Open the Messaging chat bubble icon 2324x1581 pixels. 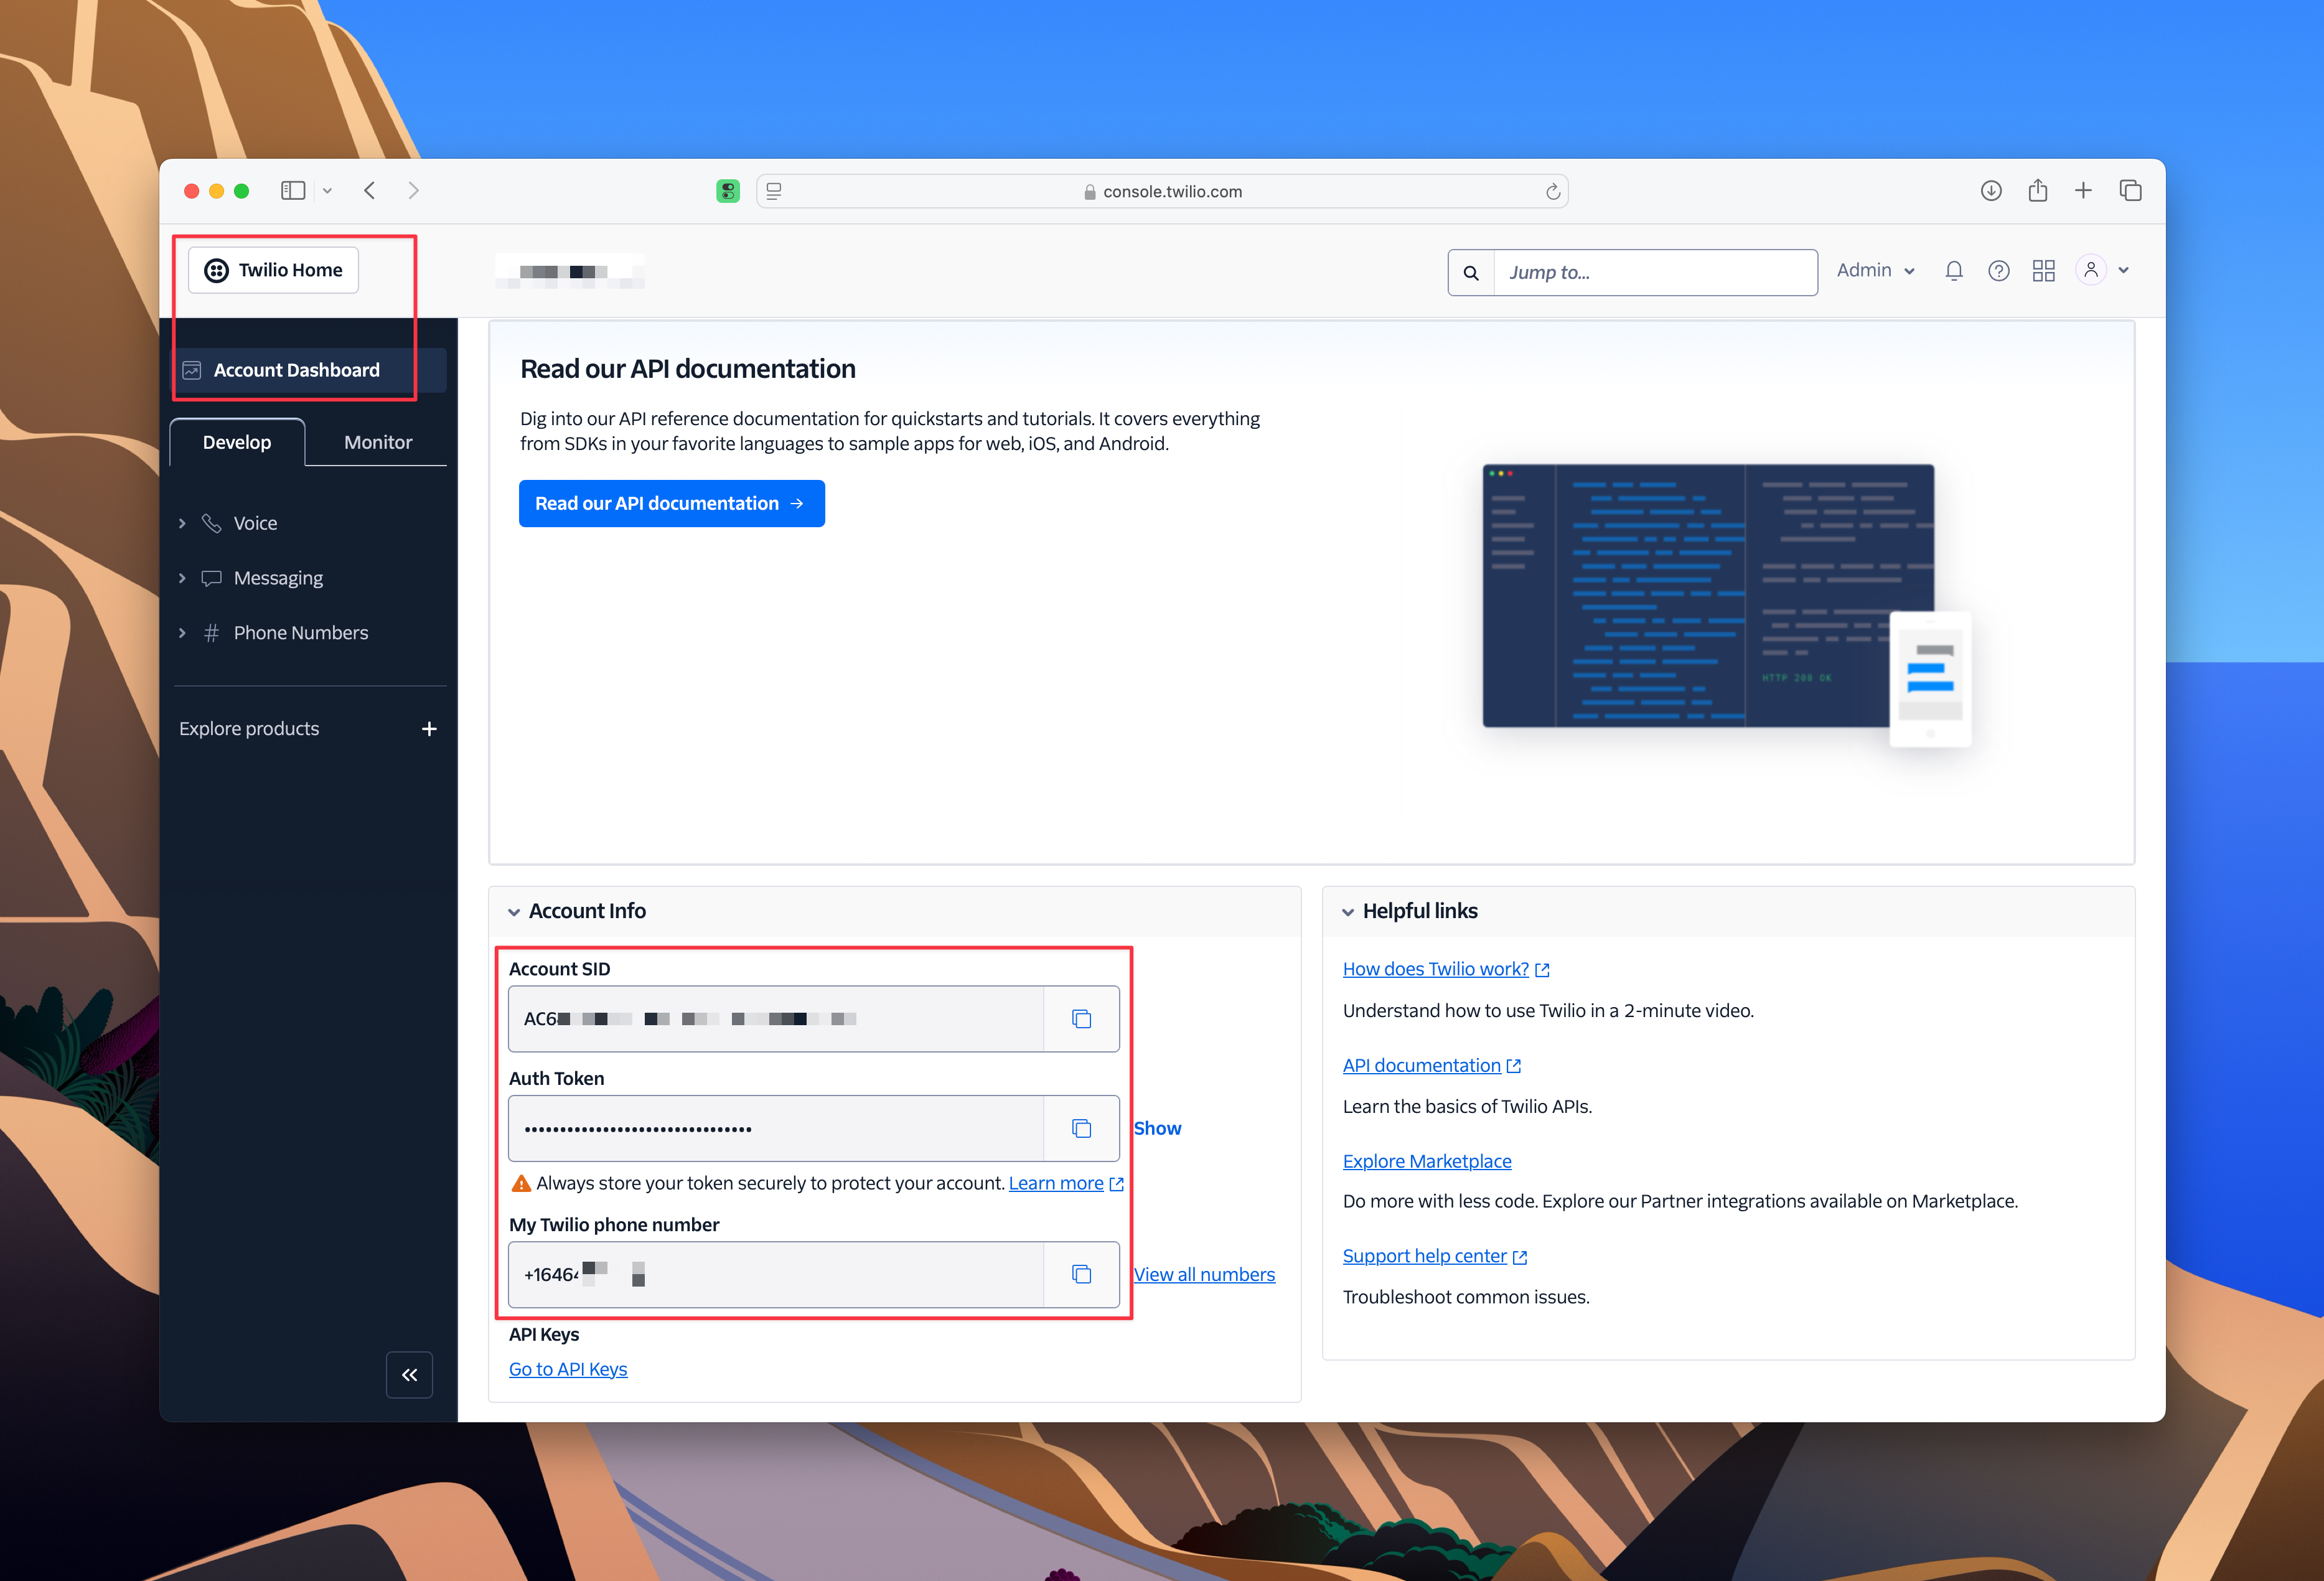pyautogui.click(x=211, y=578)
